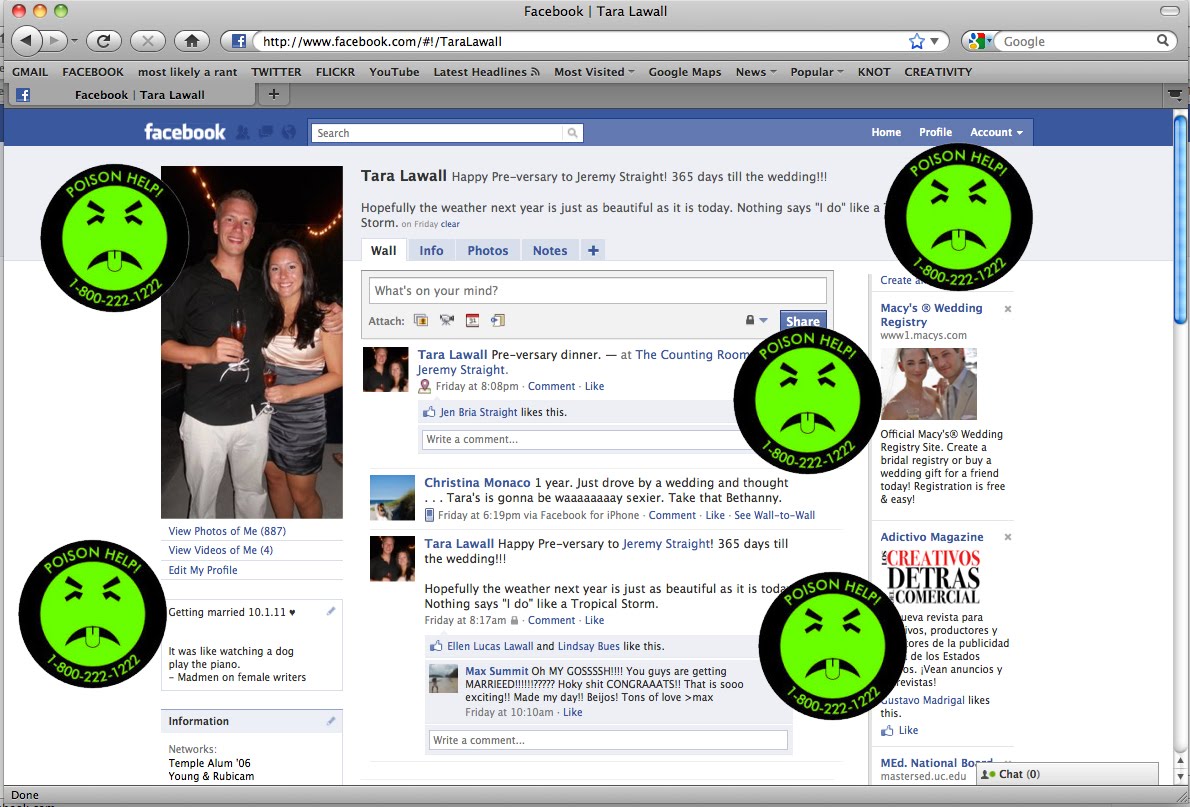Expand the Most Visited bookmarks menu
This screenshot has height=807, width=1190.
(594, 71)
